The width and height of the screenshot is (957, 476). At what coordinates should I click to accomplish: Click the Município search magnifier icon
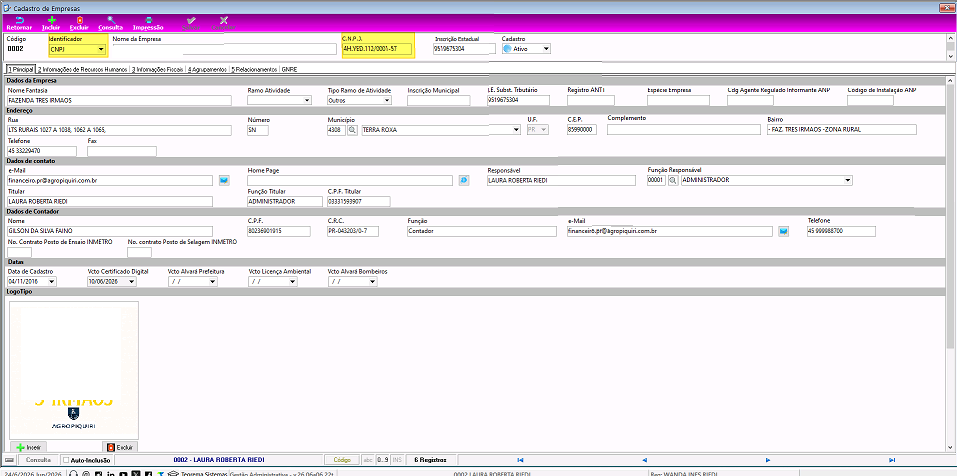coord(353,130)
